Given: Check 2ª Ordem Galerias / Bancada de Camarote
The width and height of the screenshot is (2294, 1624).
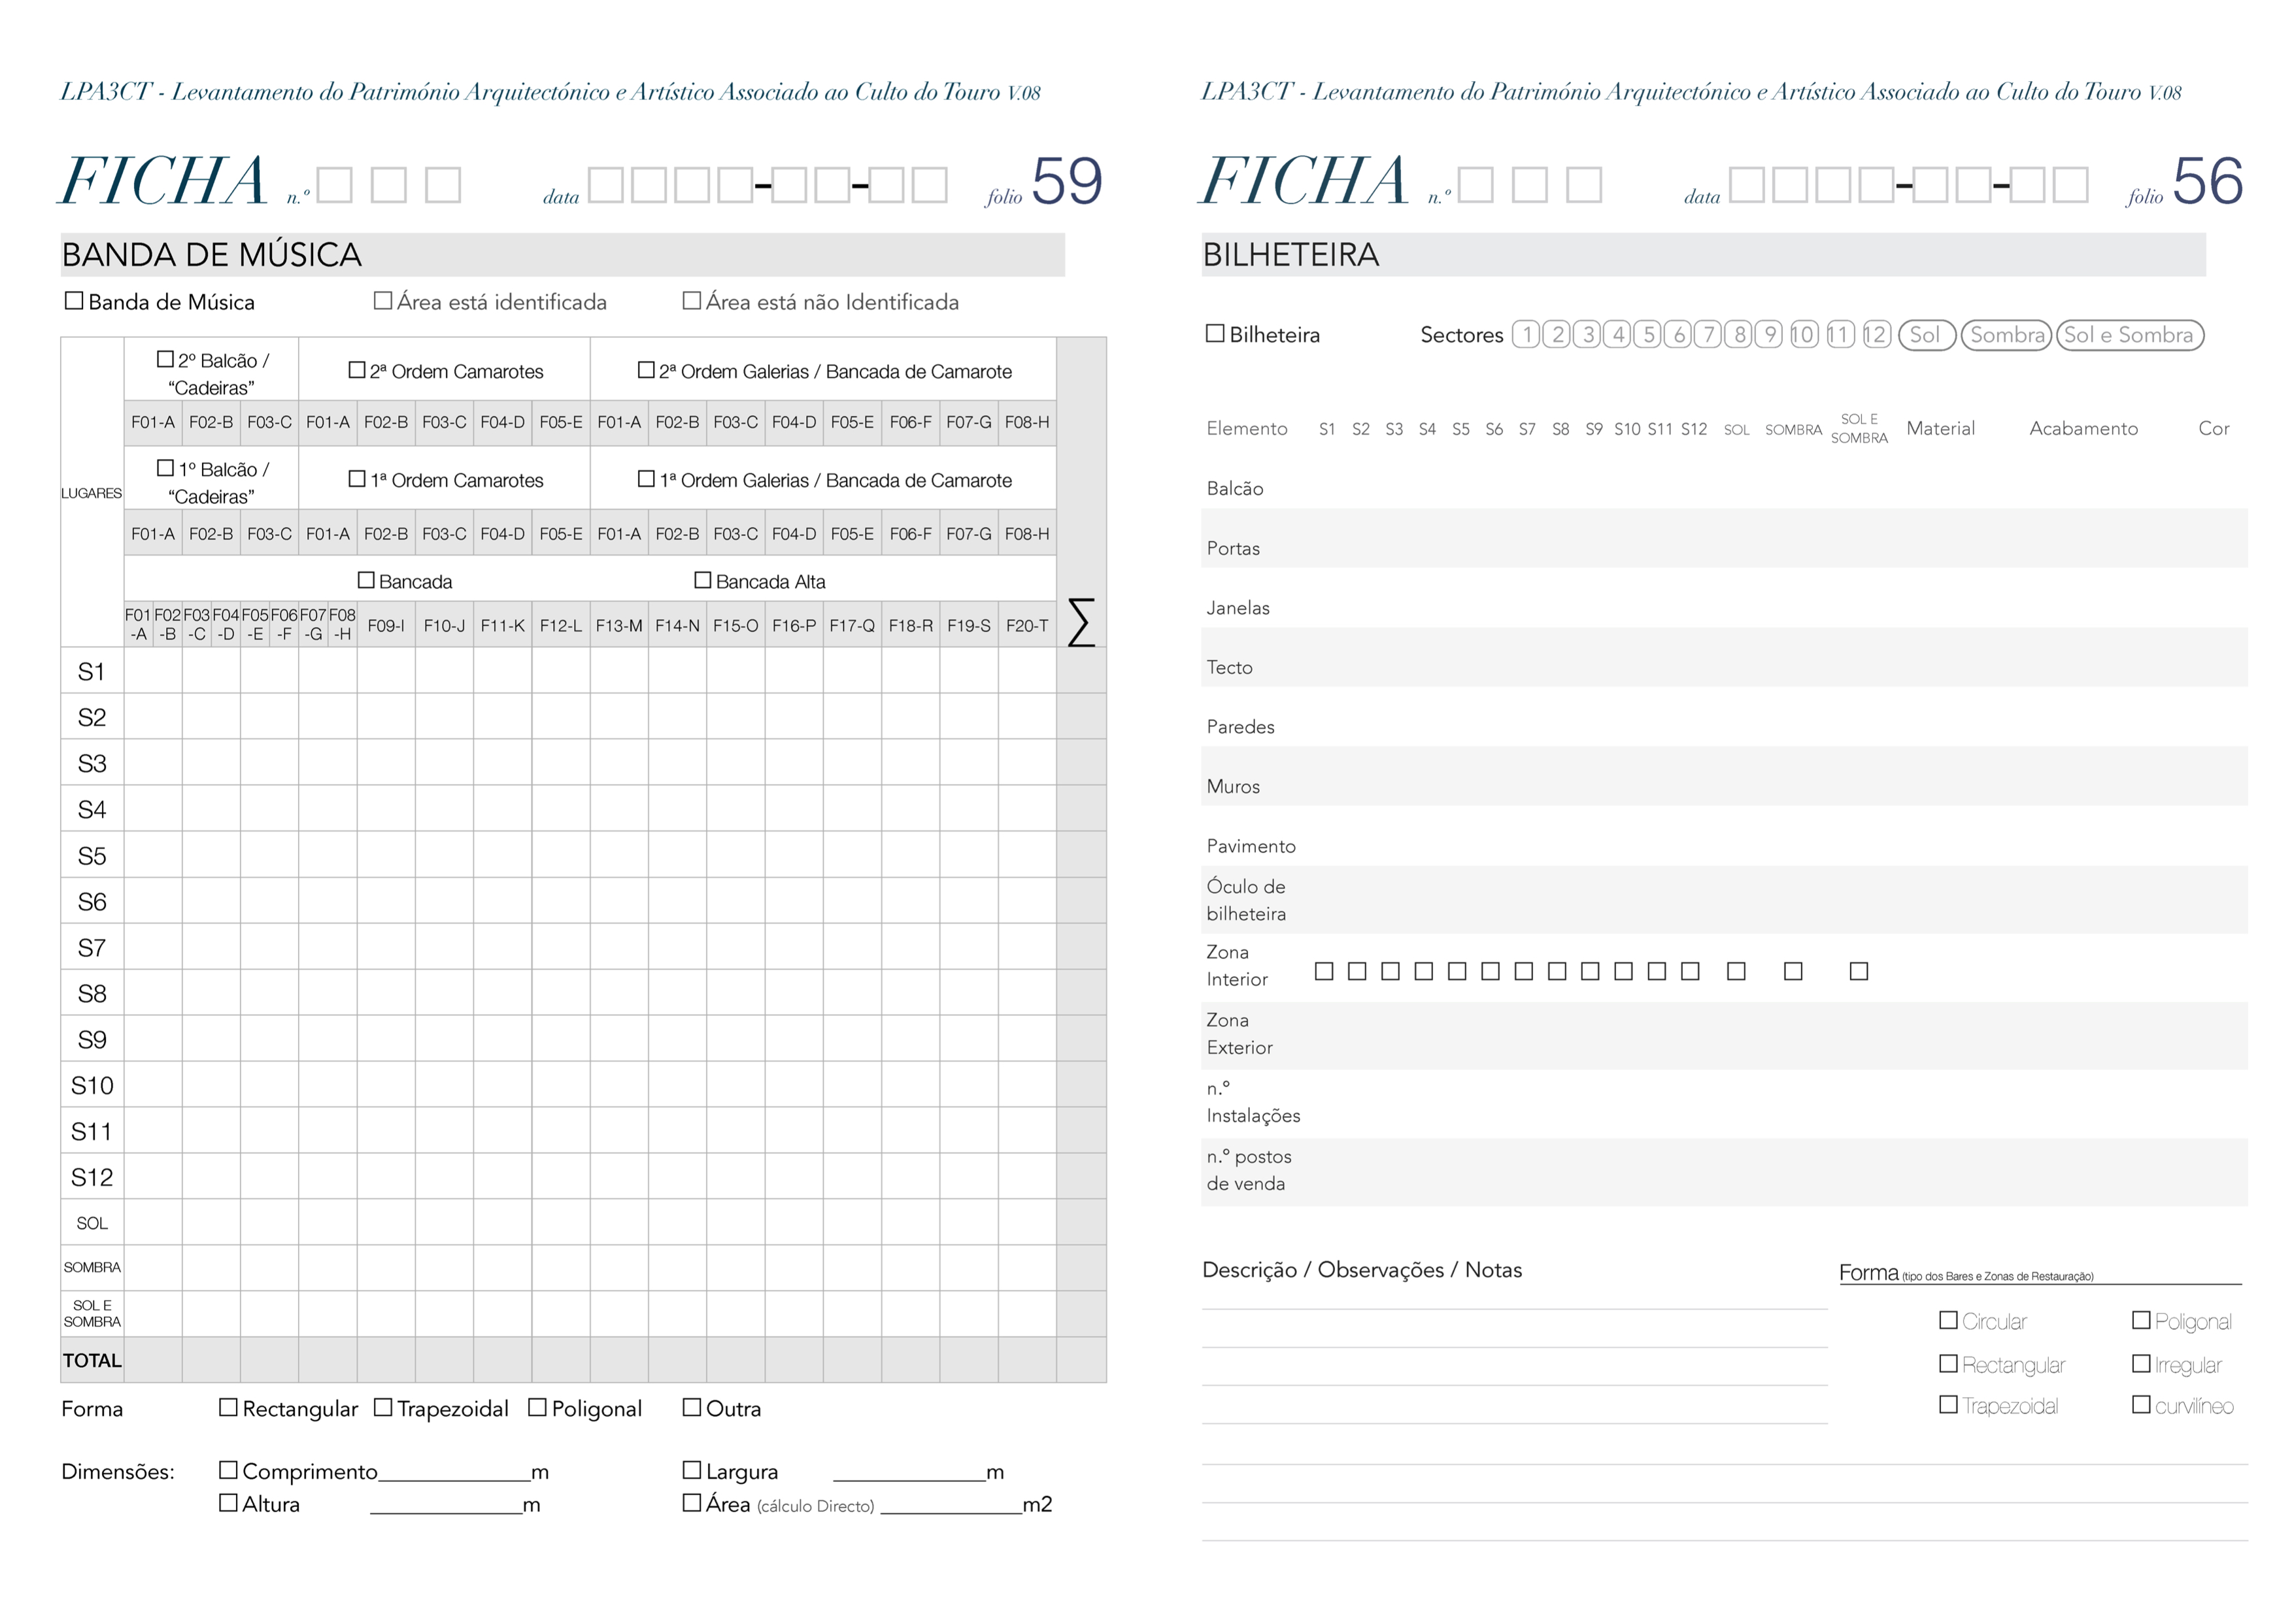Looking at the screenshot, I should (x=646, y=369).
